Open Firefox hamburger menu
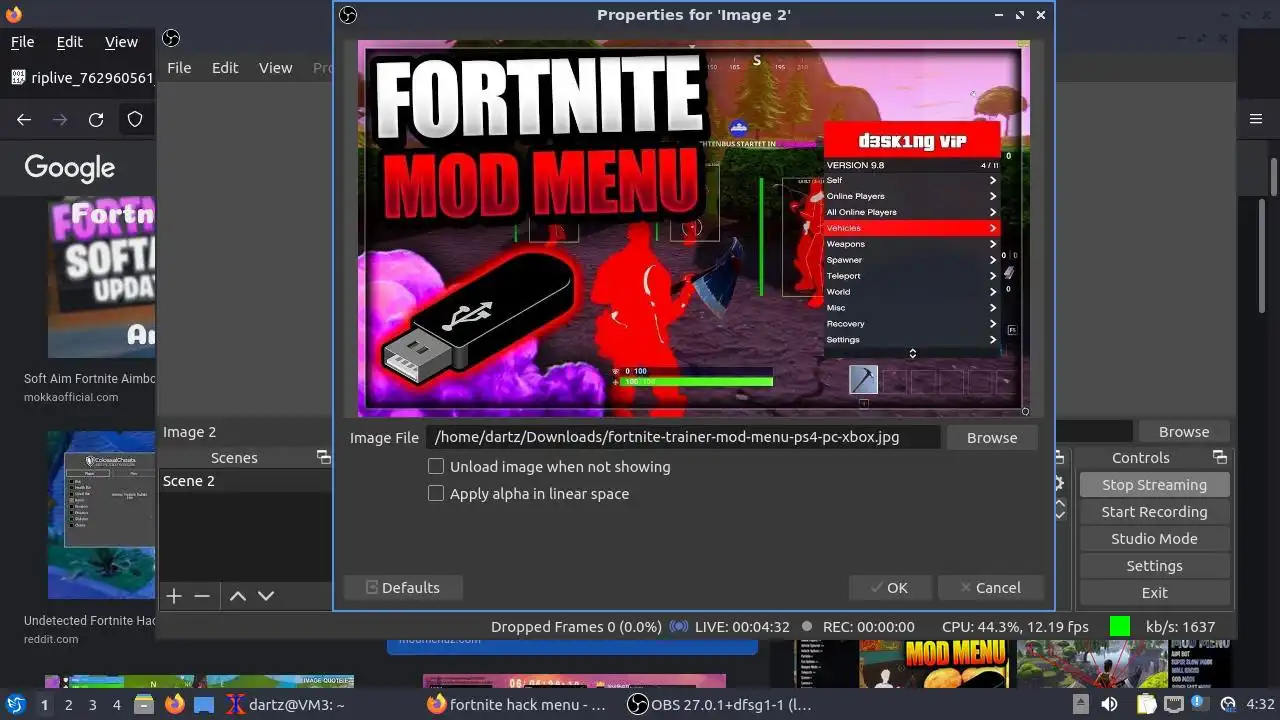The width and height of the screenshot is (1280, 720). (x=1256, y=119)
